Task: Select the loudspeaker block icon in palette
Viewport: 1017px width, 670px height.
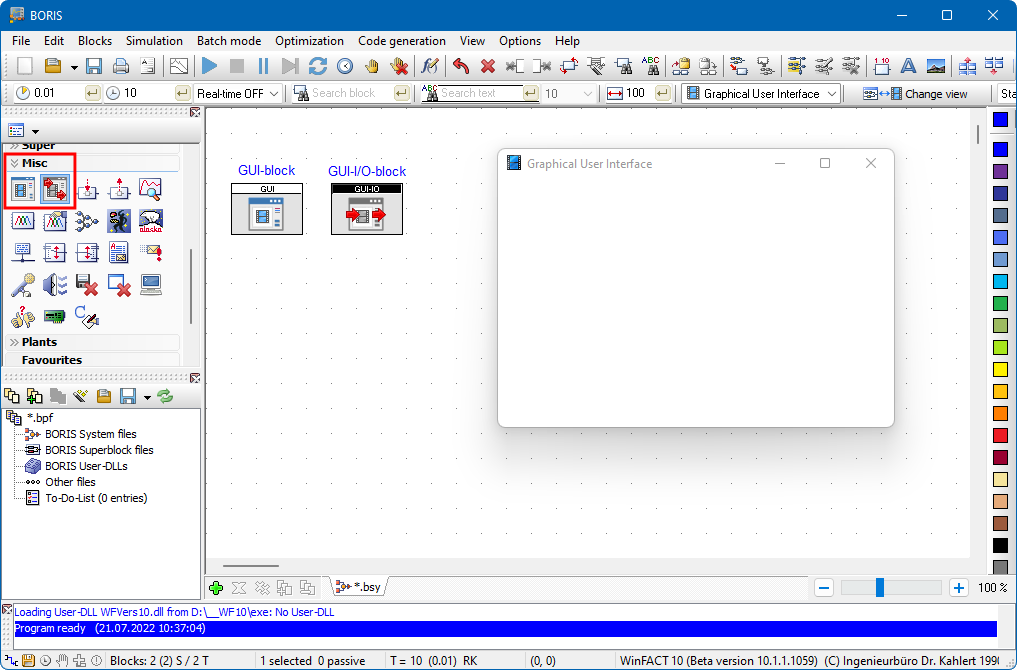Action: pyautogui.click(x=54, y=285)
